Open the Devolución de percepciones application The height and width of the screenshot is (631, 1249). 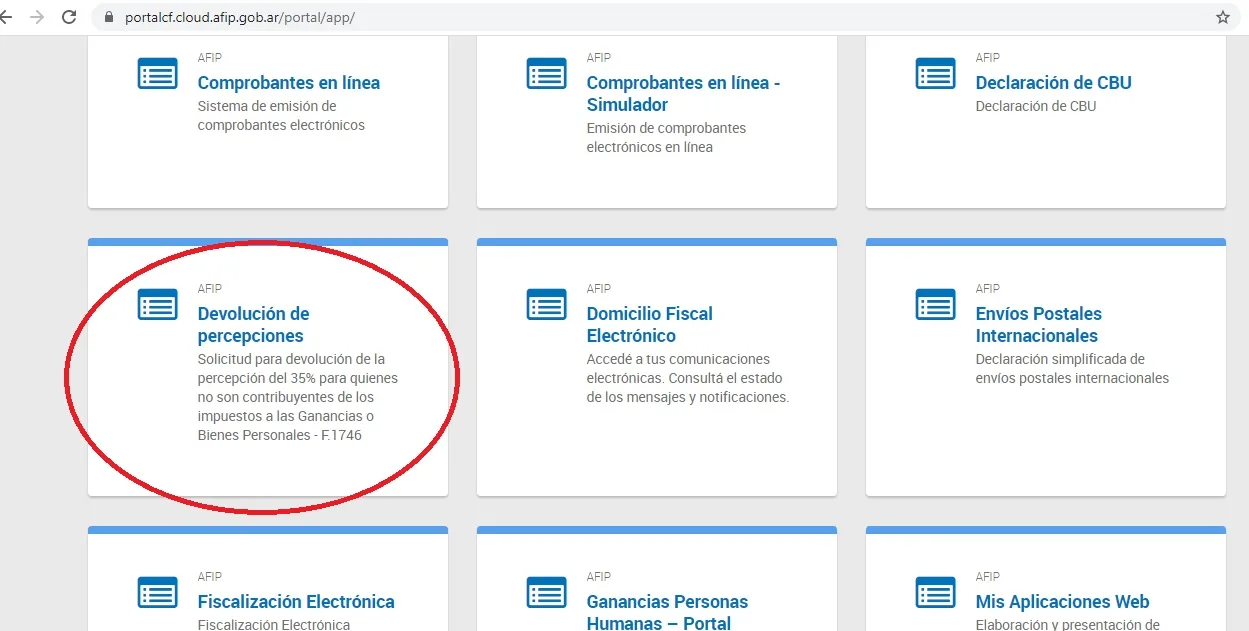[253, 325]
